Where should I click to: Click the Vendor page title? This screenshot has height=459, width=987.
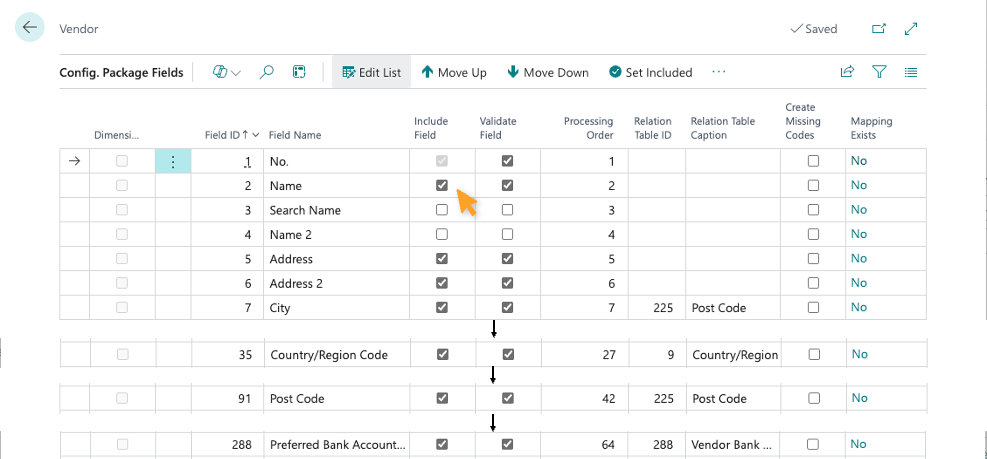[79, 29]
